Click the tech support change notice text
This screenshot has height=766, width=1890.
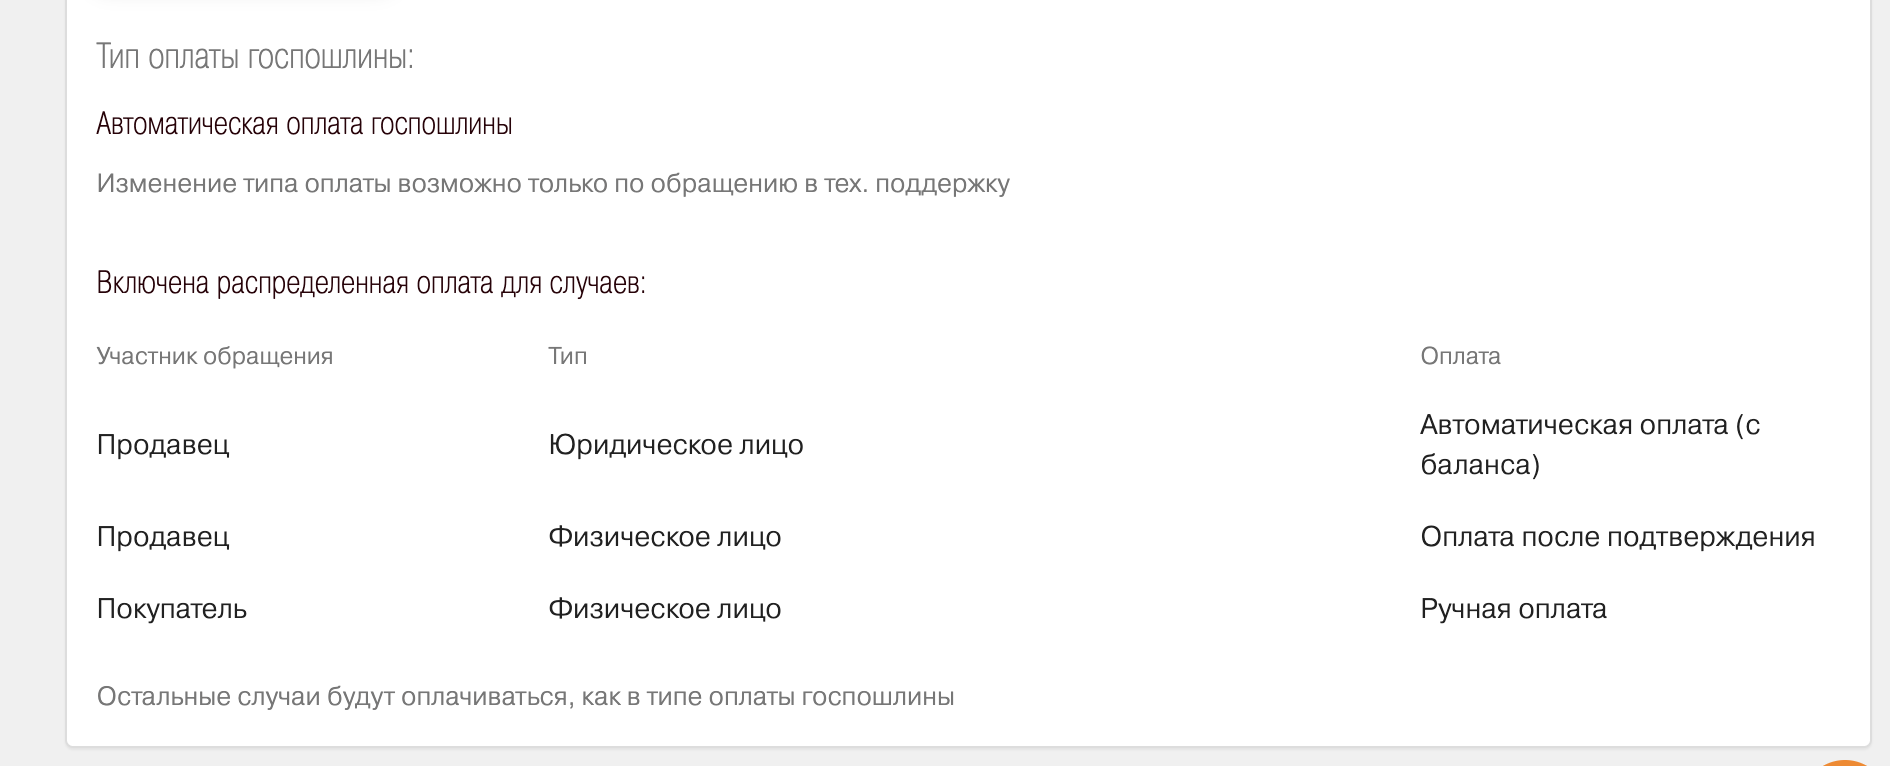552,184
